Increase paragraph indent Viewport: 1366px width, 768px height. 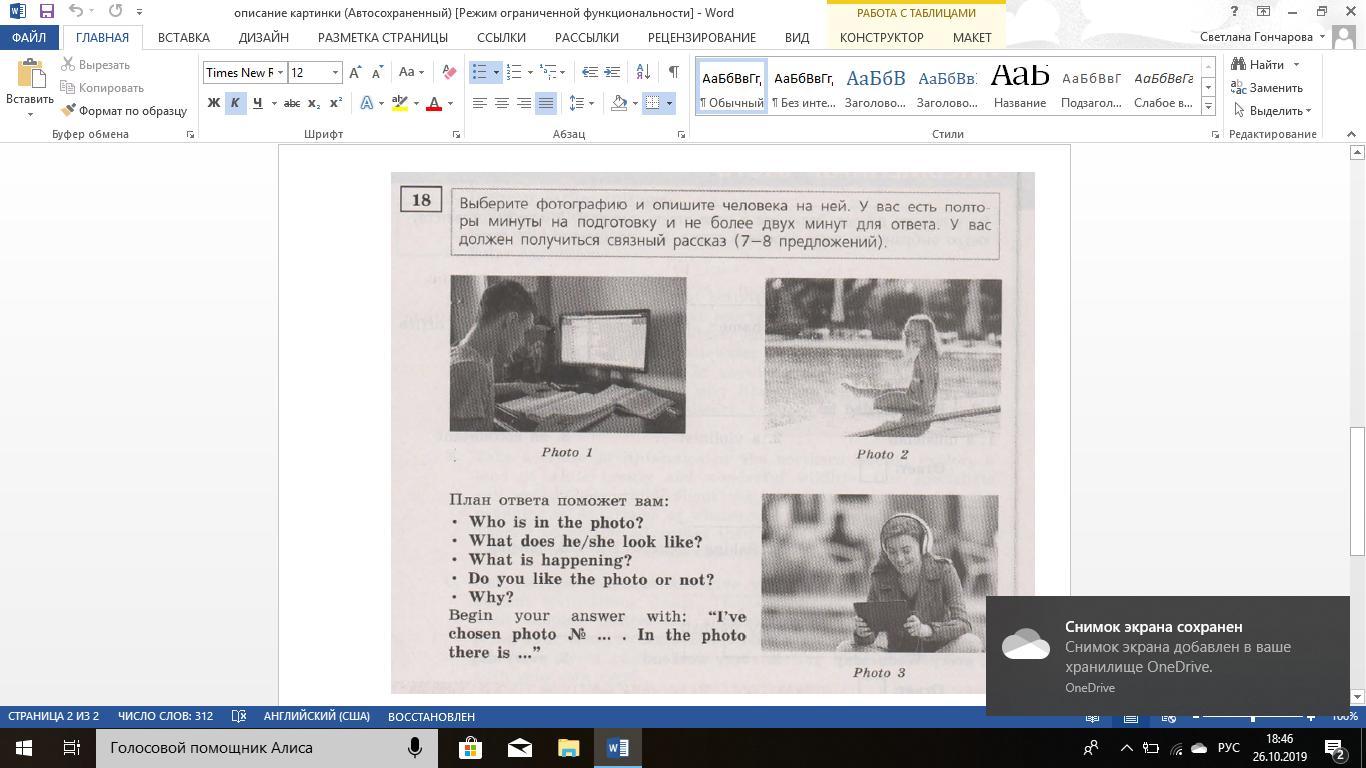point(612,72)
